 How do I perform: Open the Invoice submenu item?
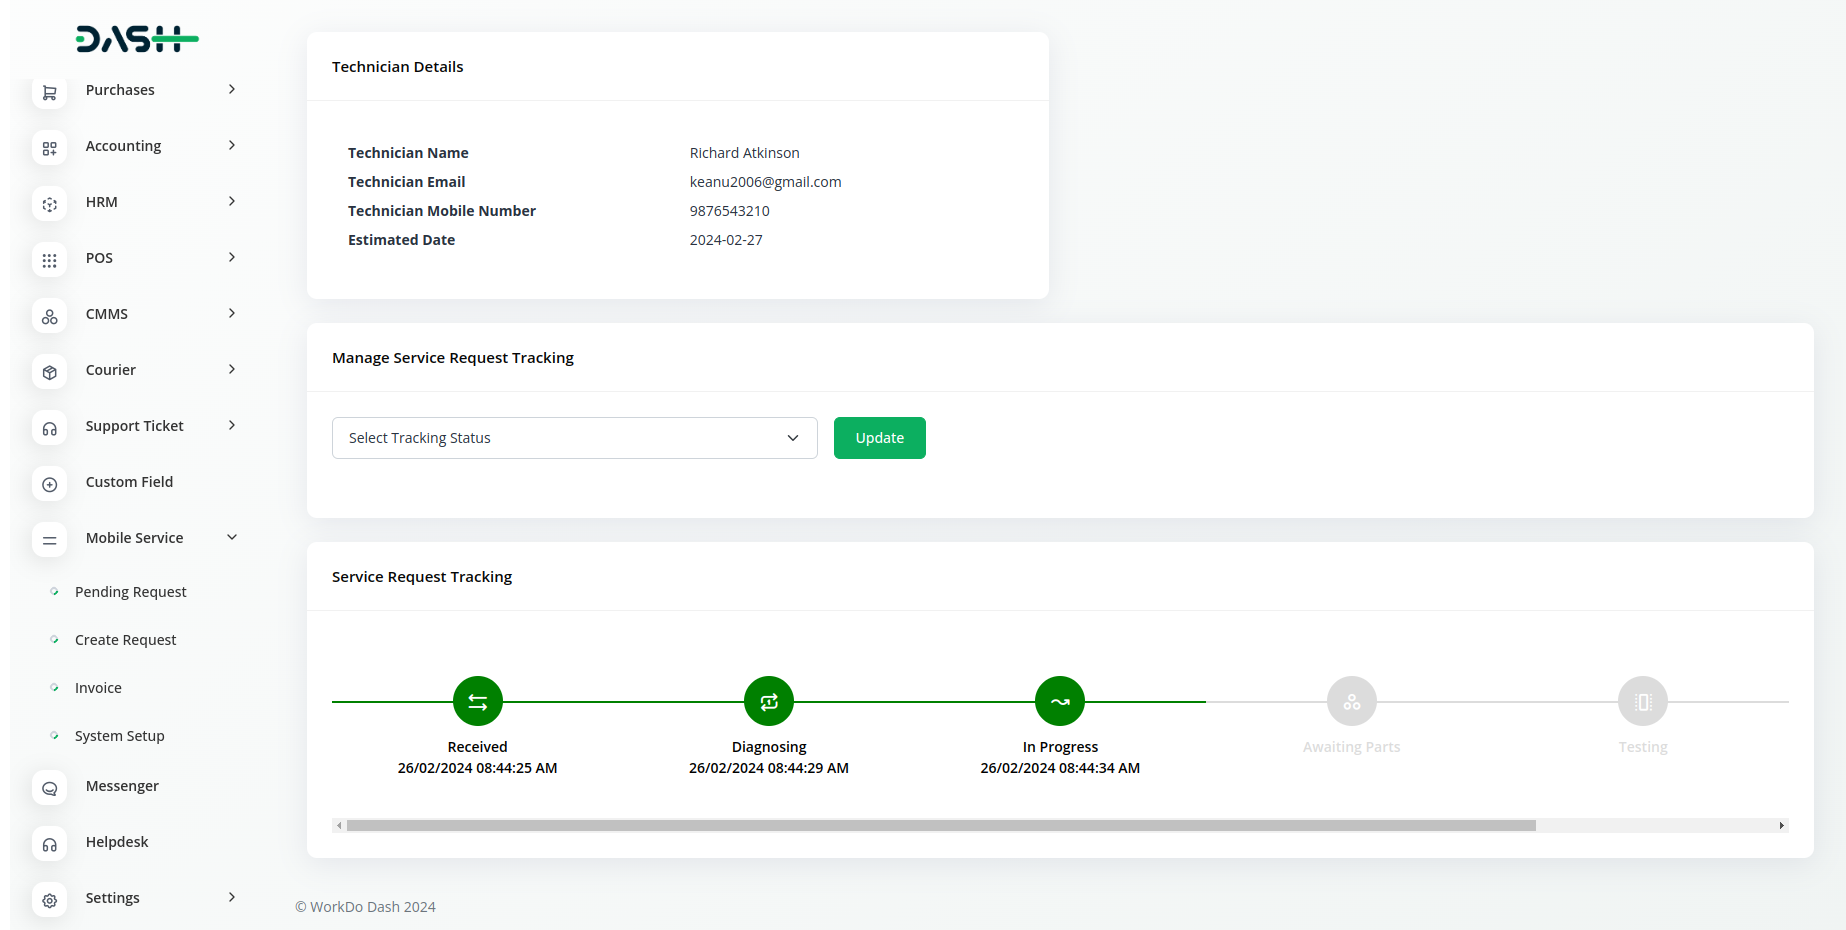pyautogui.click(x=98, y=688)
